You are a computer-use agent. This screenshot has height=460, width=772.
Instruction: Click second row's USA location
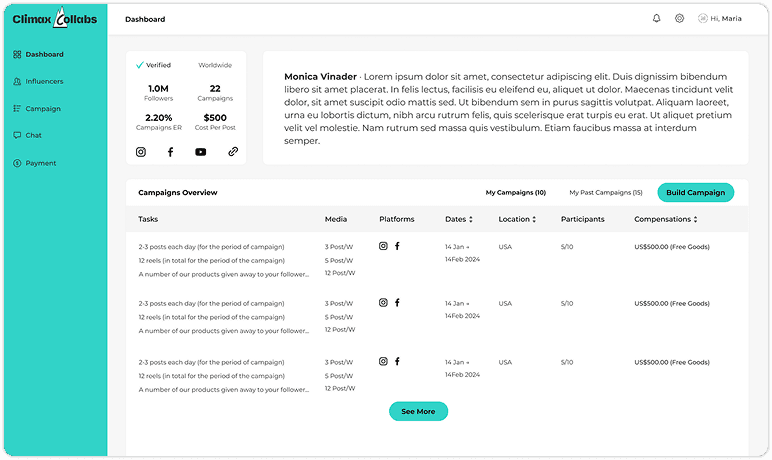(x=505, y=303)
